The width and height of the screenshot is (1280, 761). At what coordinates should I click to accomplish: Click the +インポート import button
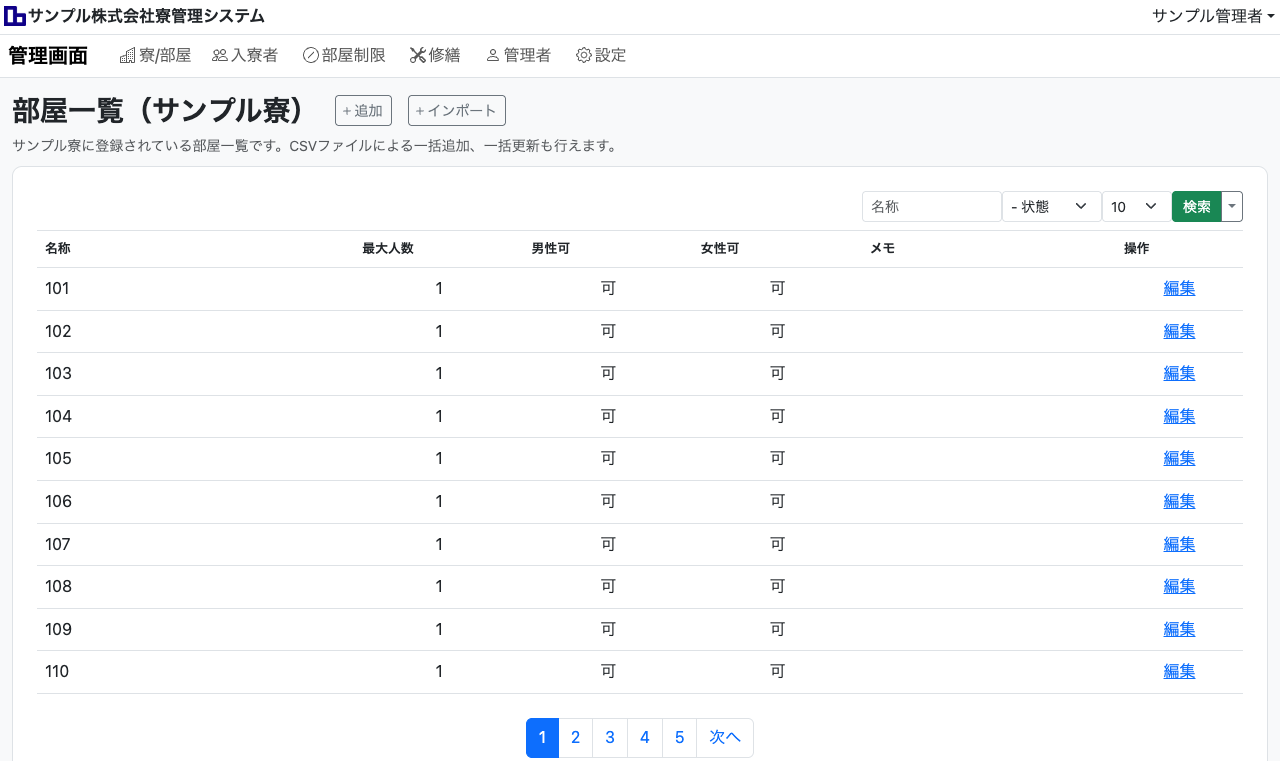(x=457, y=111)
